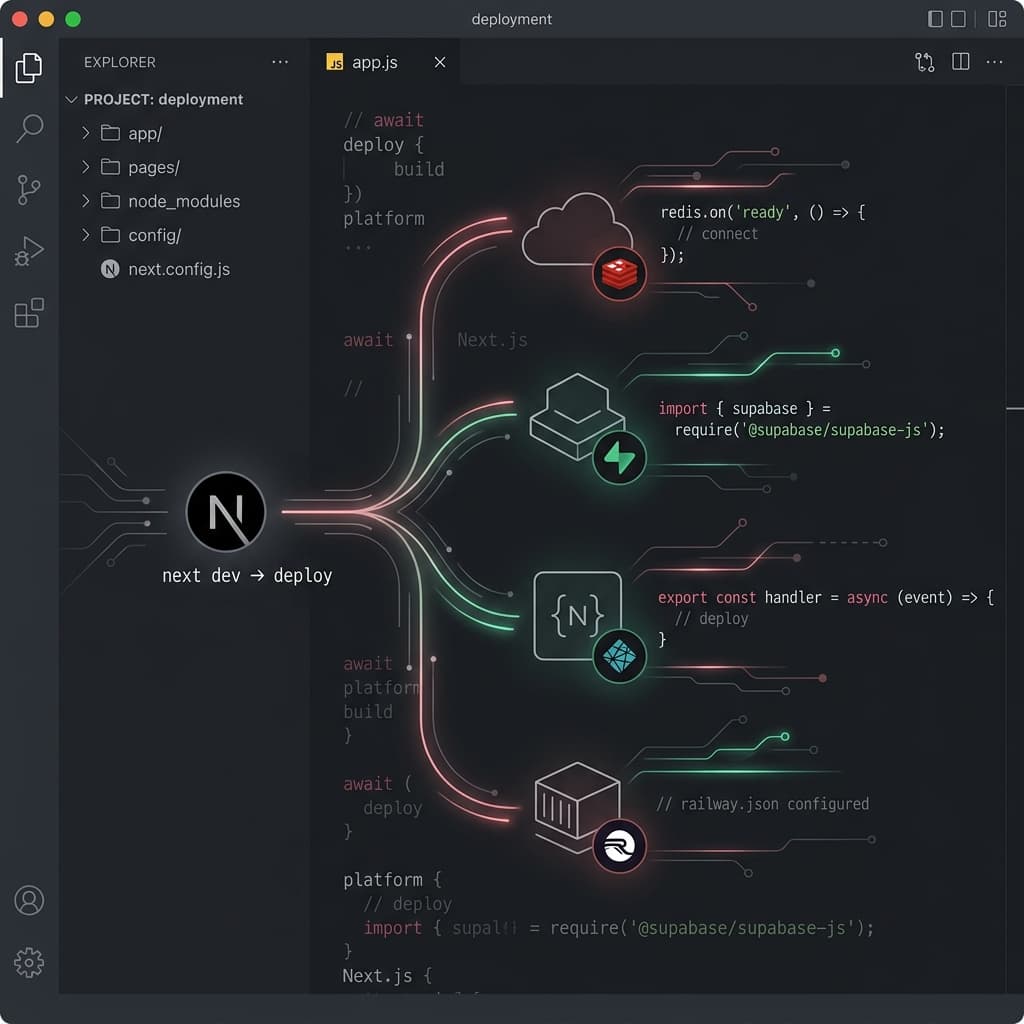Click the minimap scroll marker on right edge

1015,408
